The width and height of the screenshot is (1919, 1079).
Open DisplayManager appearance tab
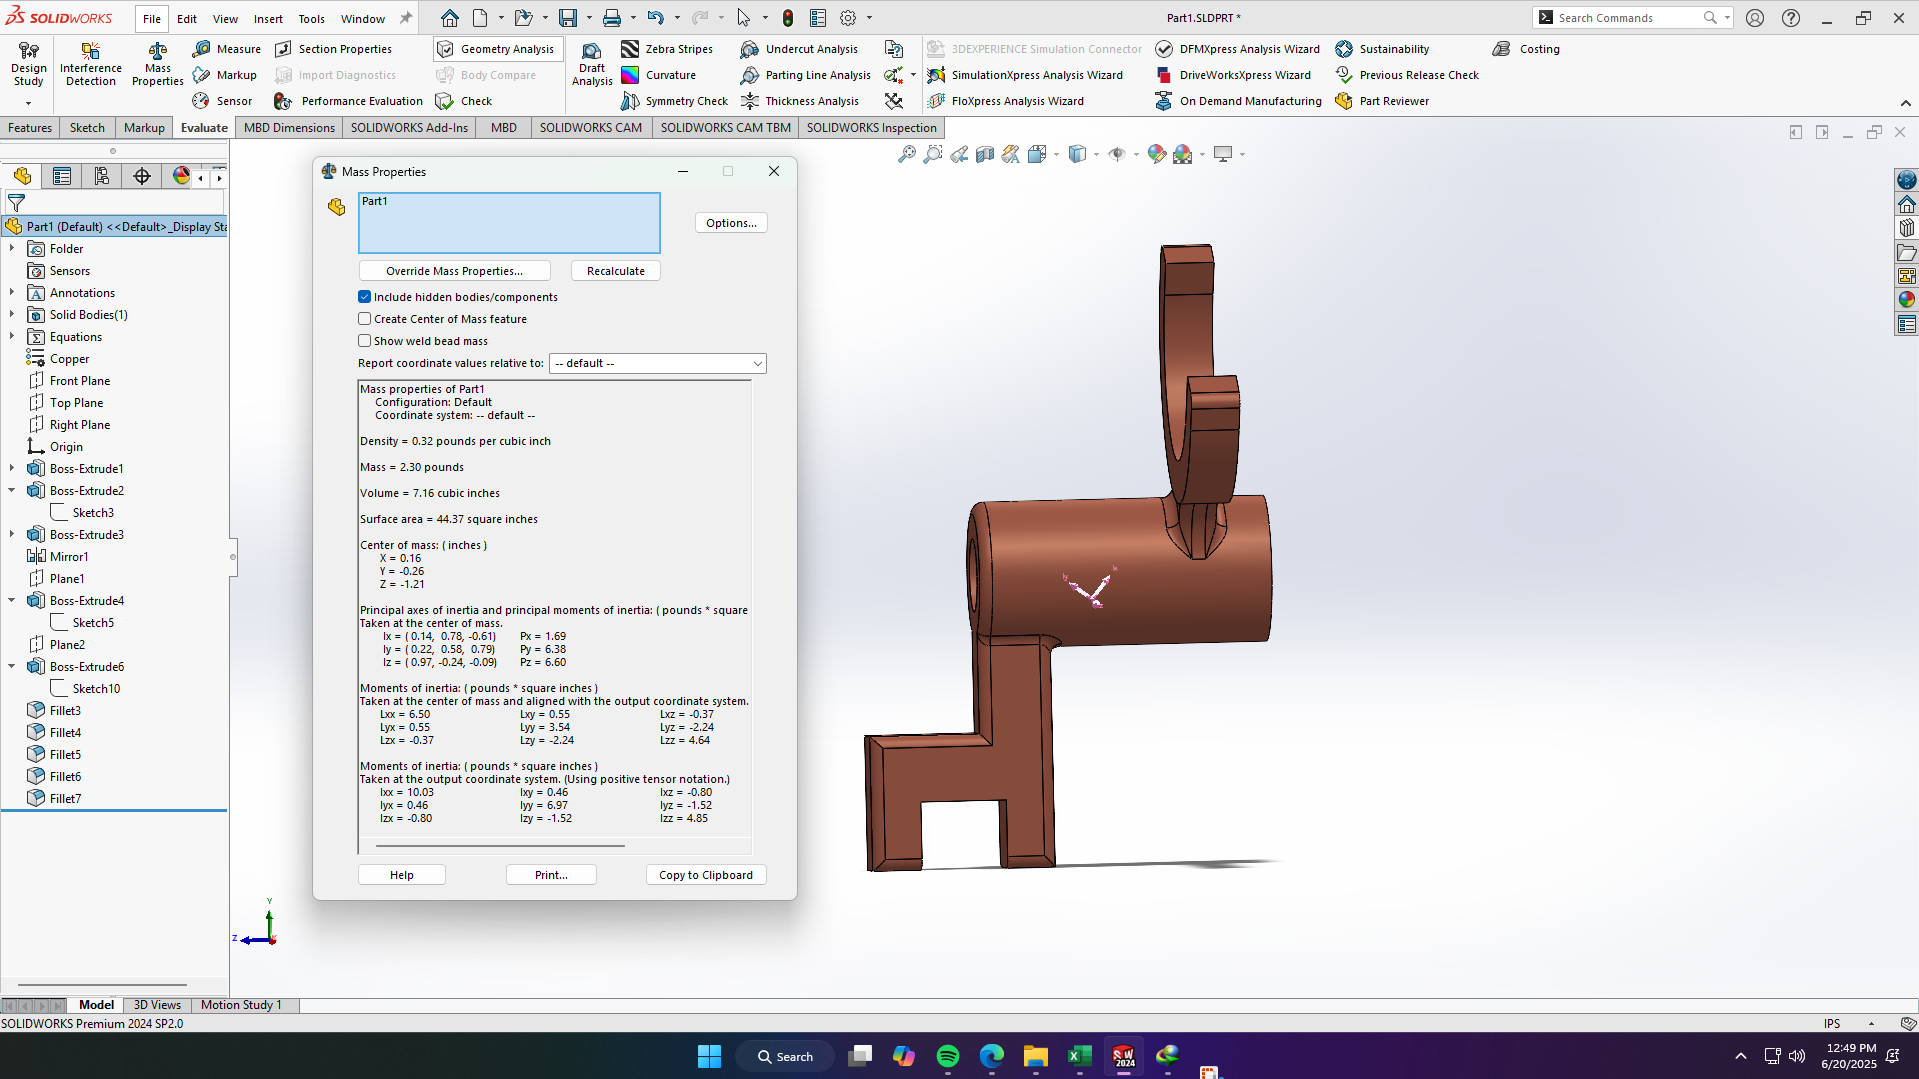click(181, 177)
